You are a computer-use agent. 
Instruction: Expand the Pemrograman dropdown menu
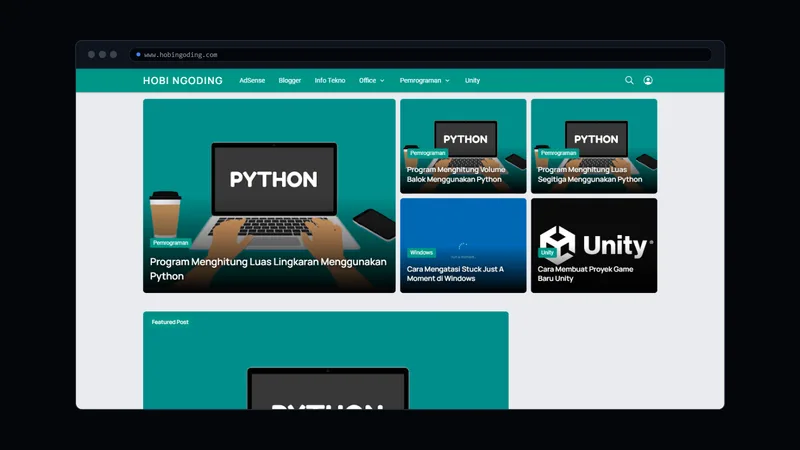tap(424, 81)
